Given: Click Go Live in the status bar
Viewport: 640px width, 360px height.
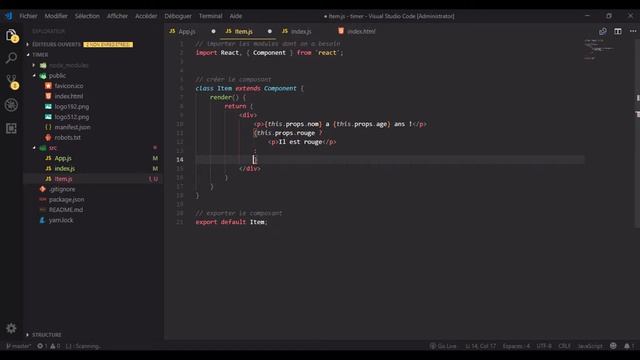Looking at the screenshot, I should pyautogui.click(x=443, y=346).
